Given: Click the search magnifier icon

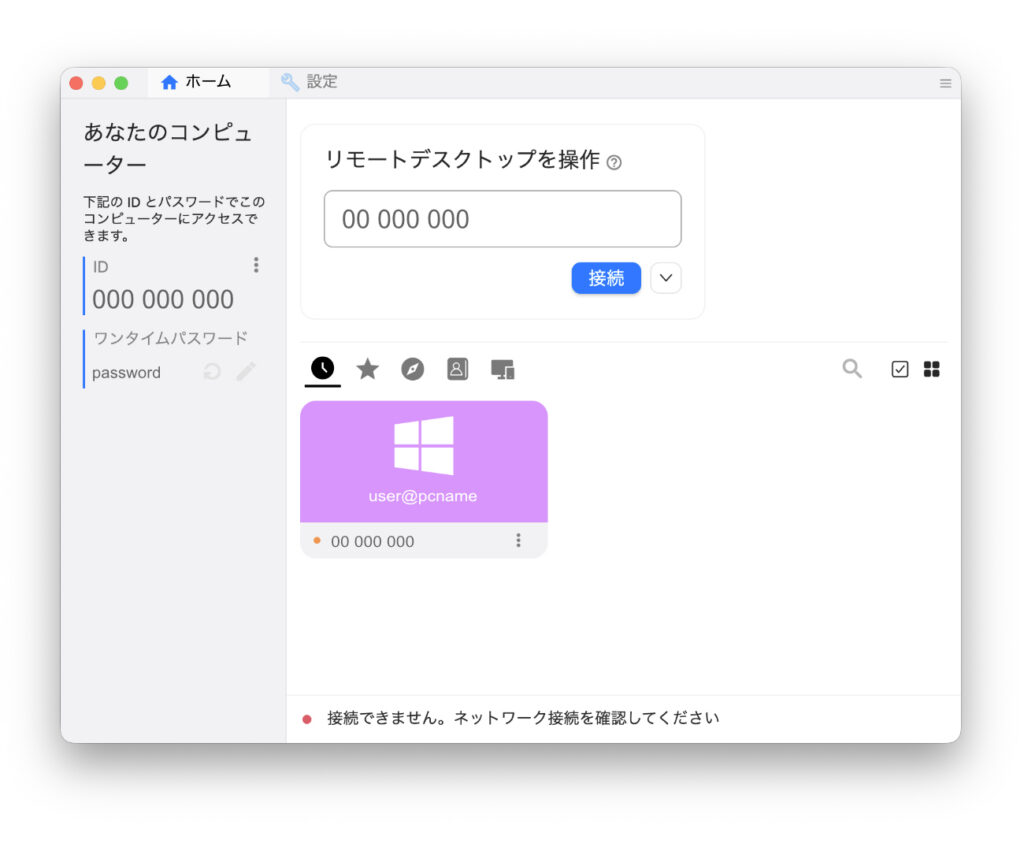Looking at the screenshot, I should pos(852,369).
